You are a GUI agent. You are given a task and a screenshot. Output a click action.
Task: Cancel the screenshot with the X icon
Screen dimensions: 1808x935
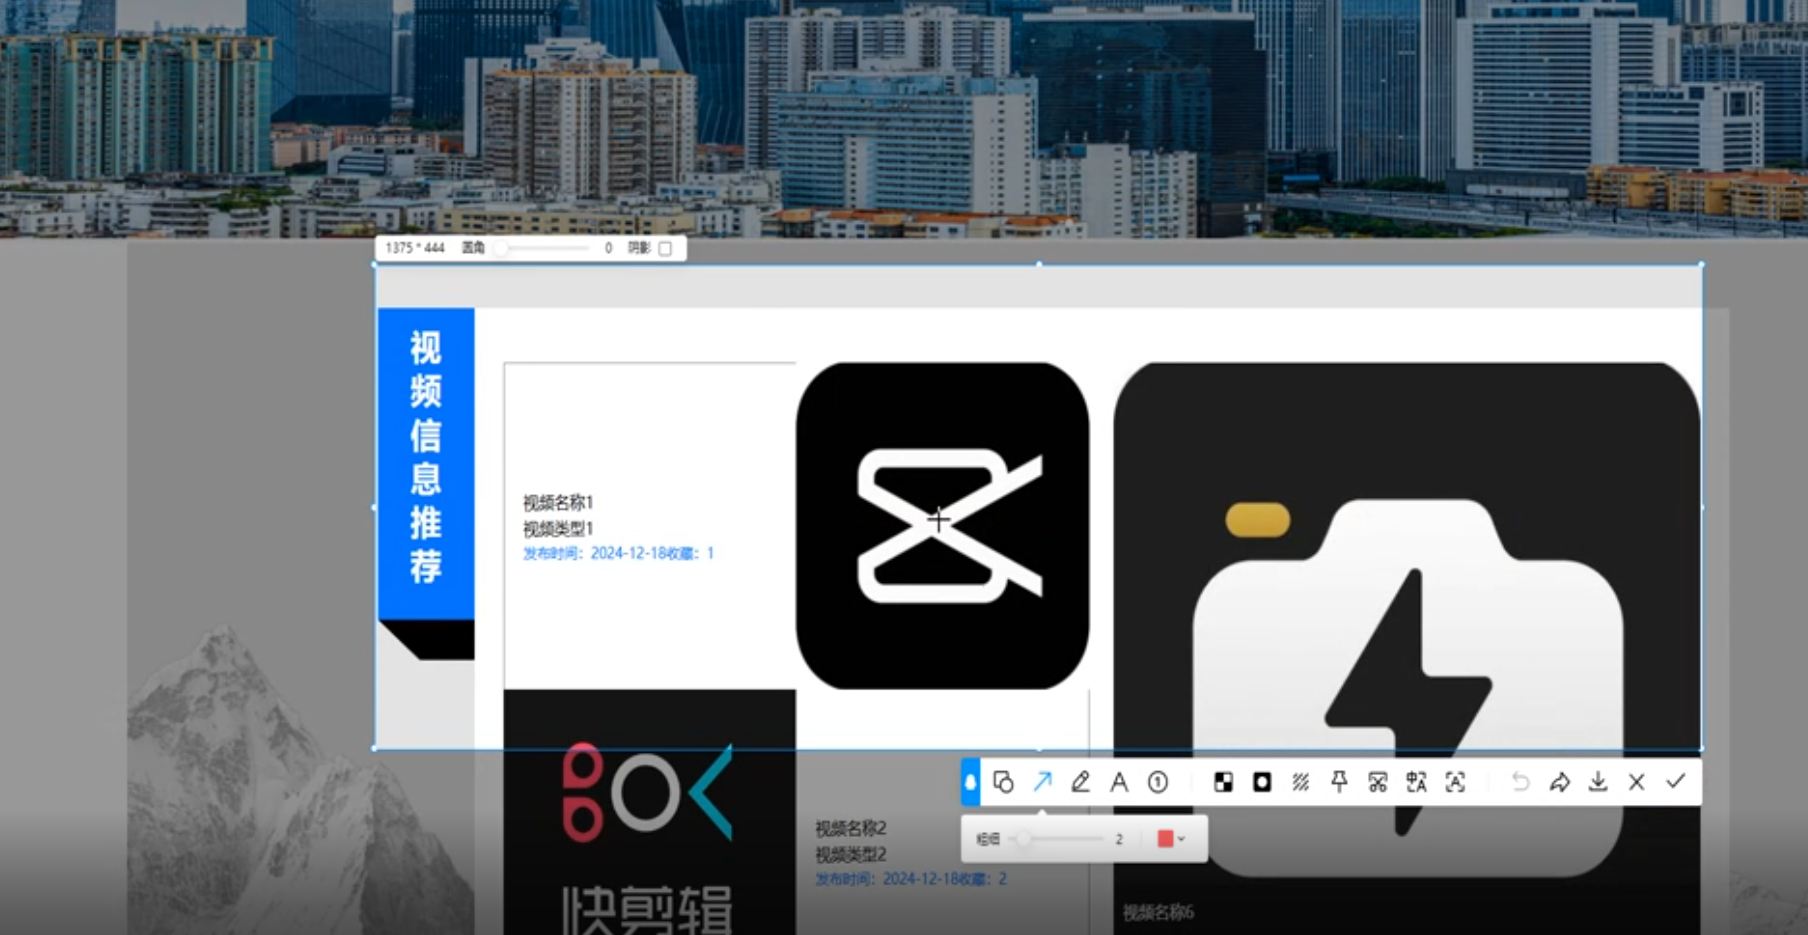tap(1637, 782)
